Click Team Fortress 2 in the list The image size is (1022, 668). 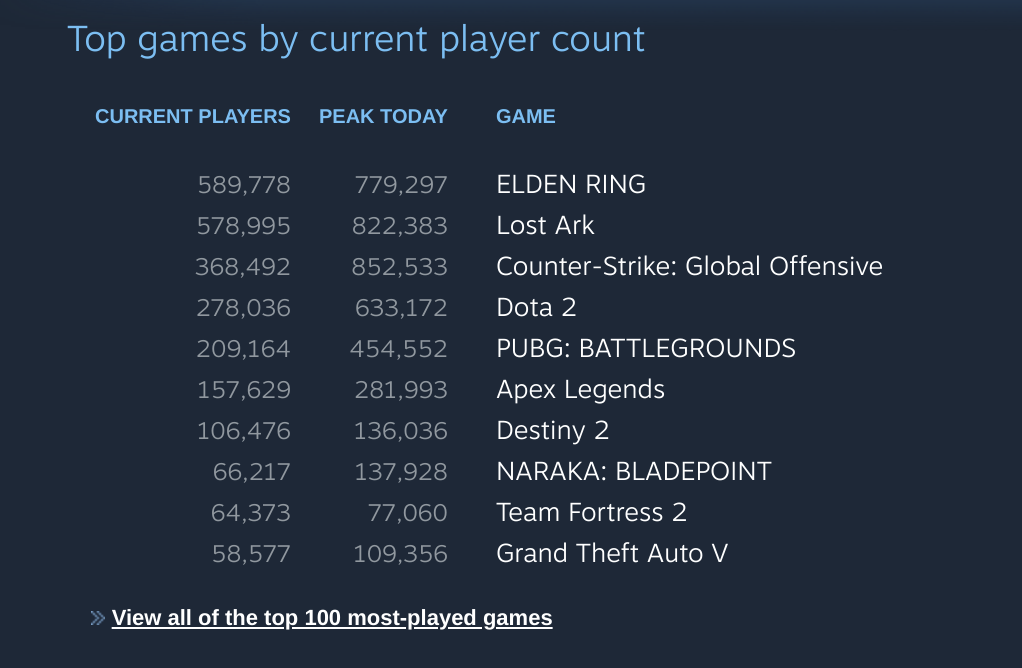pos(591,512)
